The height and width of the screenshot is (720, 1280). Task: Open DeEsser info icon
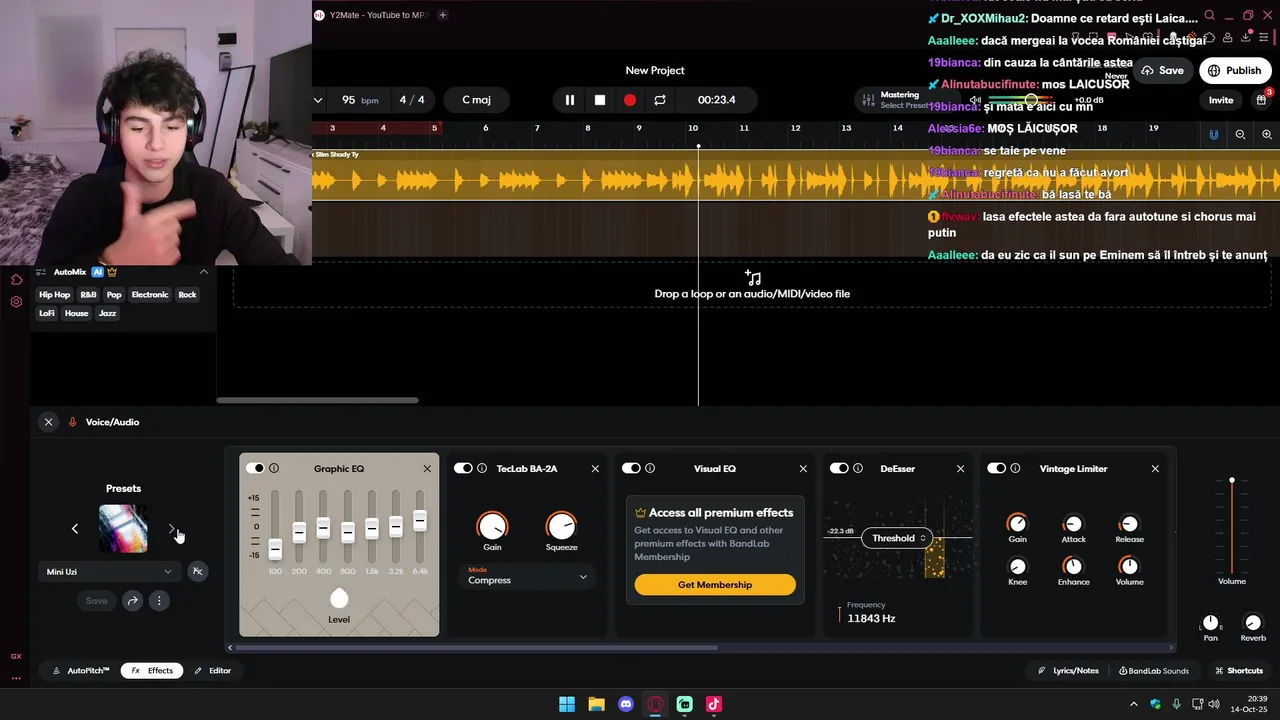pos(858,468)
